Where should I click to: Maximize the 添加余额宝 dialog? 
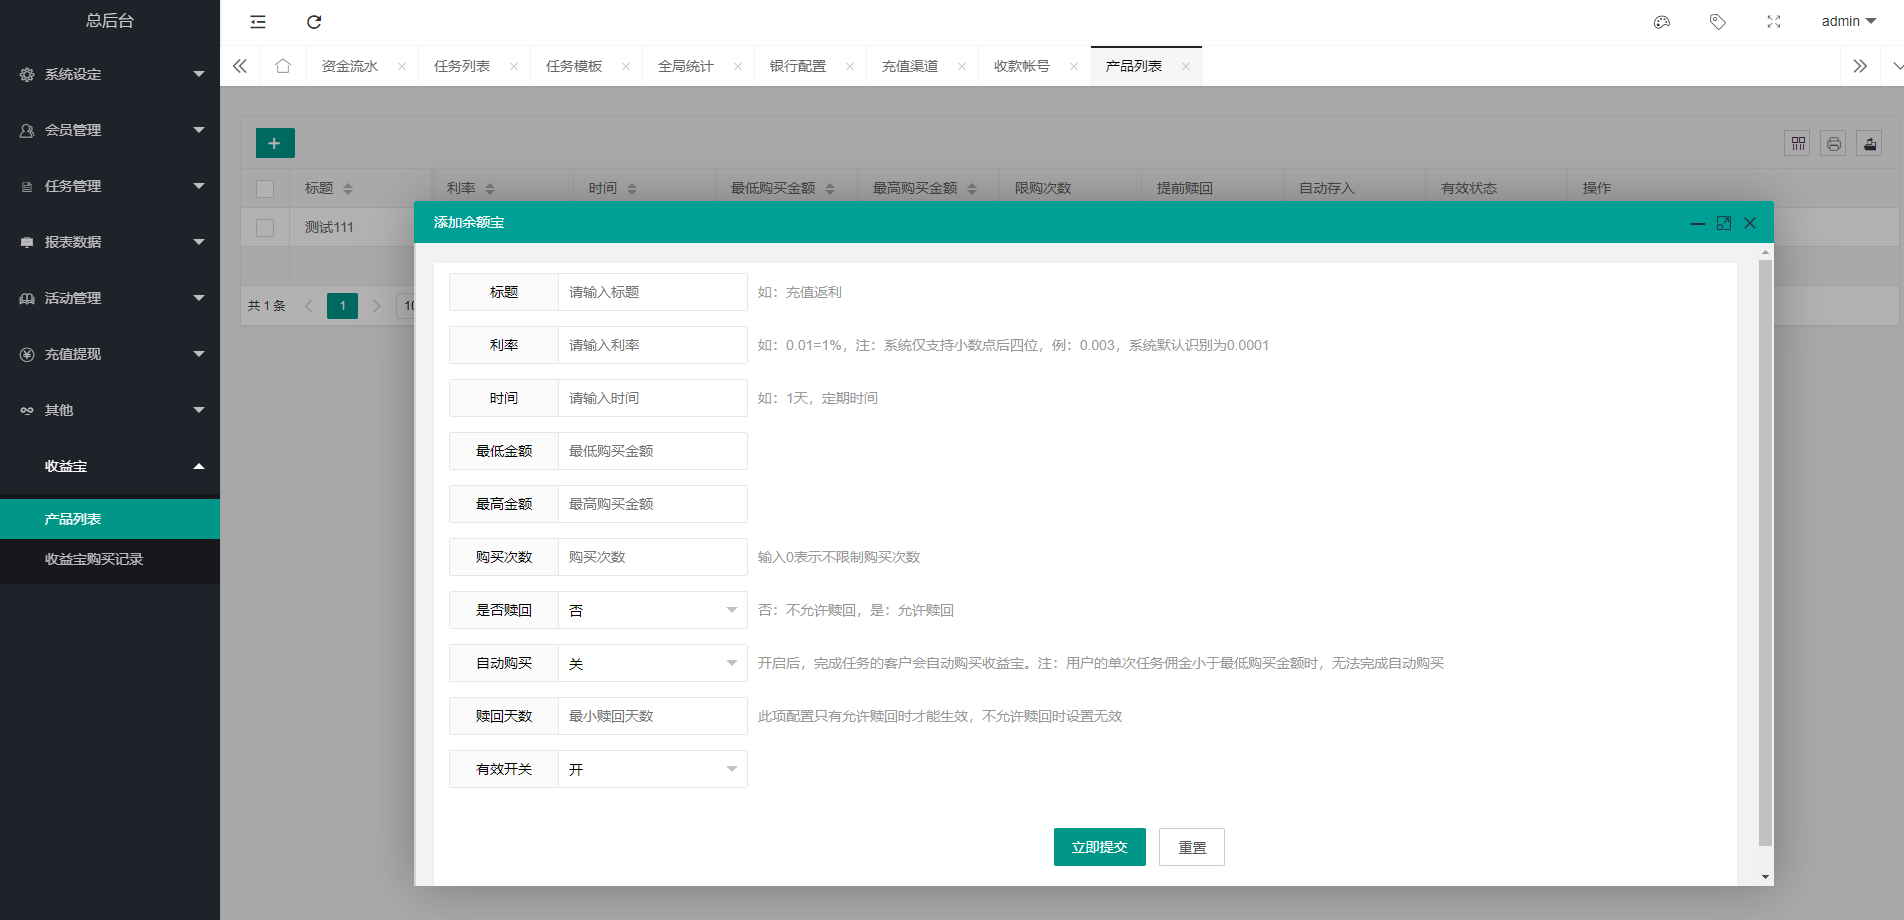point(1724,223)
